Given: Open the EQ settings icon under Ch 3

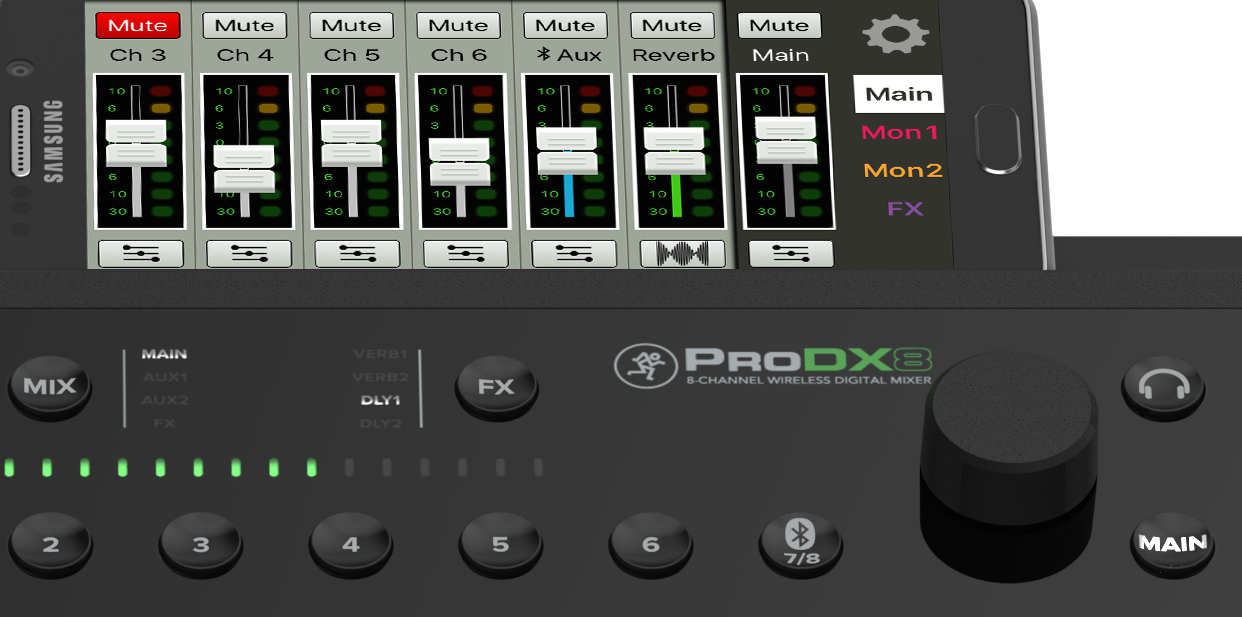Looking at the screenshot, I should (141, 254).
